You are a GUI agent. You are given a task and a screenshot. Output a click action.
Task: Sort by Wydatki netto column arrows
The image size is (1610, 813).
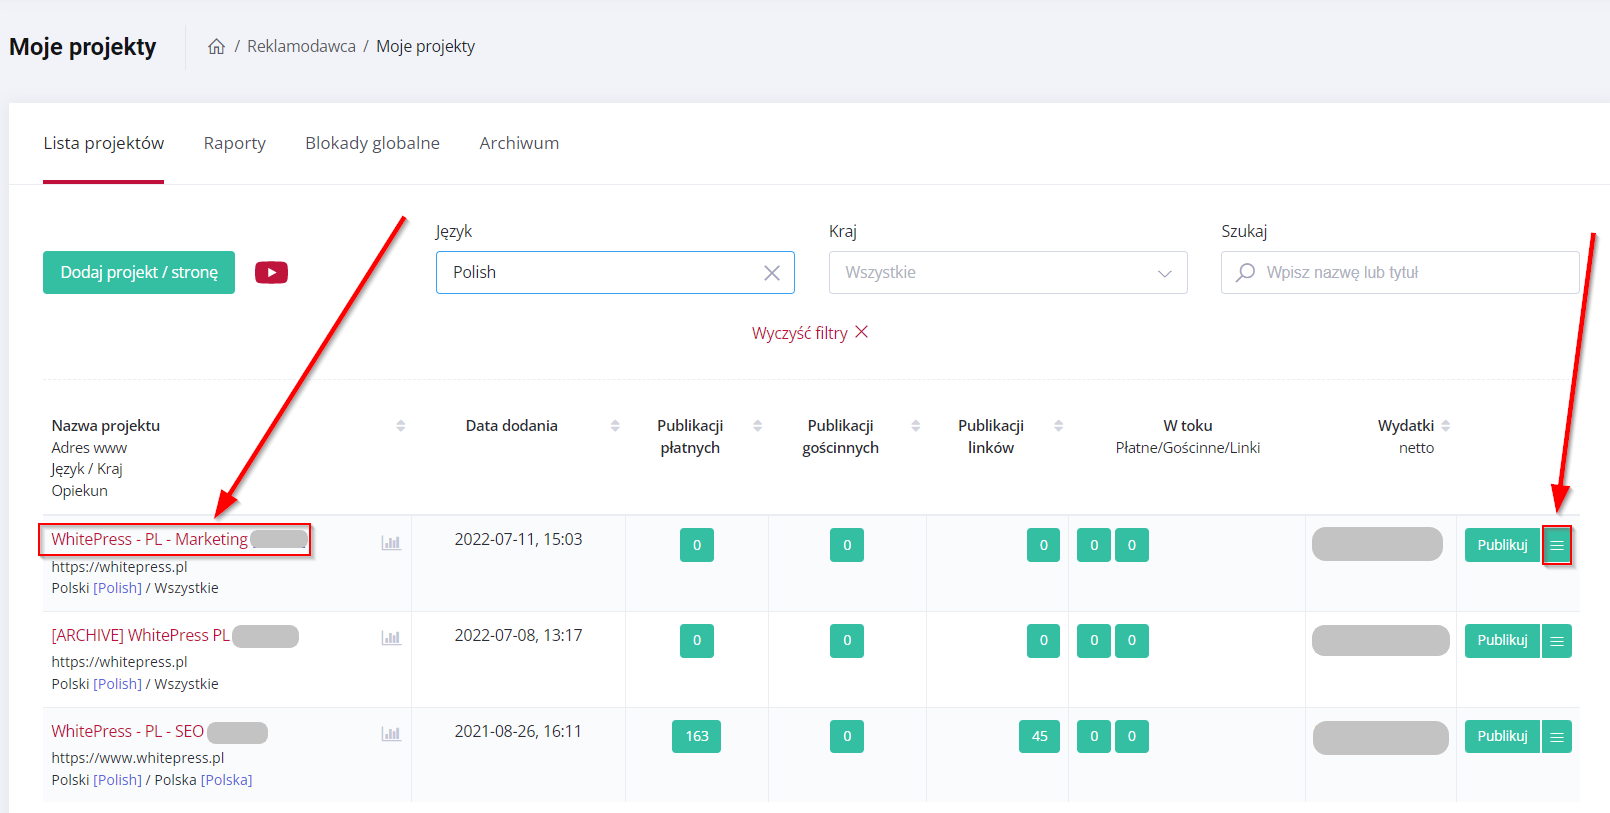(x=1446, y=426)
